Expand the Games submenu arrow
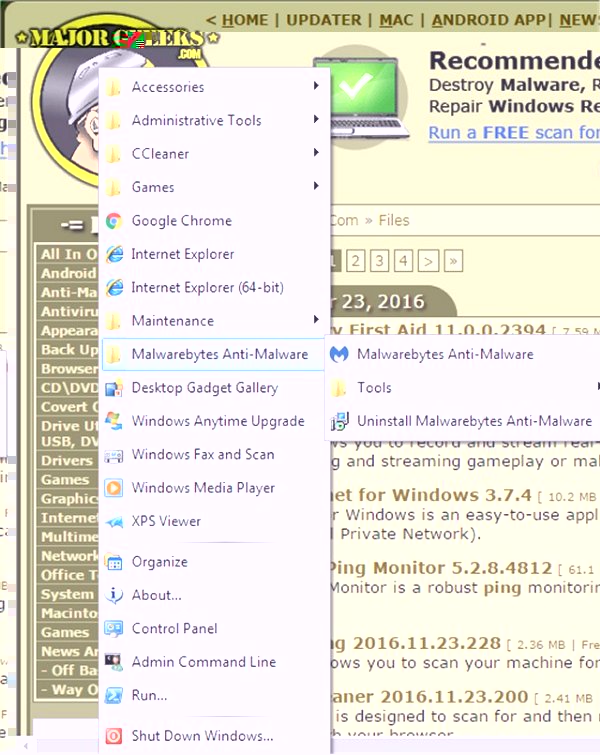 pos(316,186)
